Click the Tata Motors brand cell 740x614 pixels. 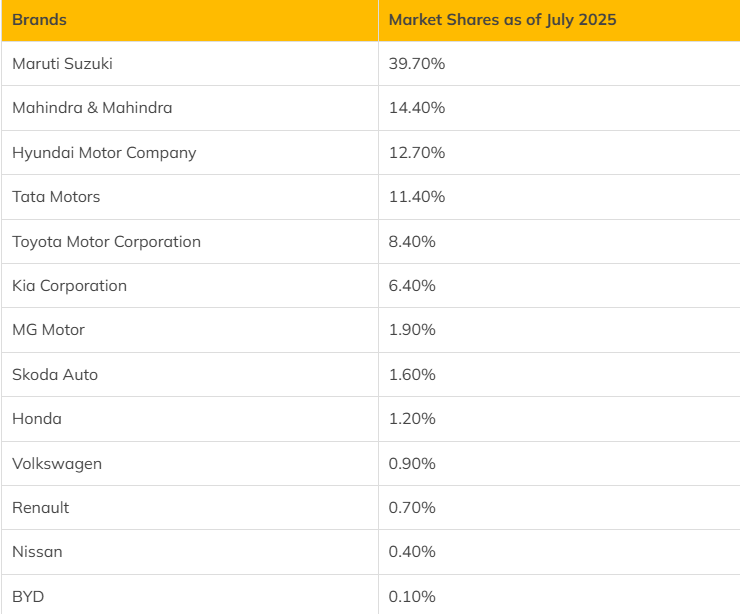click(x=56, y=197)
